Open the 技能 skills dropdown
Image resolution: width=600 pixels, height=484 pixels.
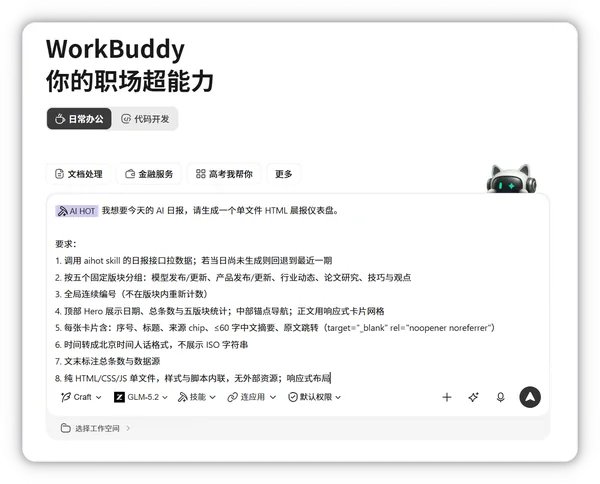[x=197, y=397]
